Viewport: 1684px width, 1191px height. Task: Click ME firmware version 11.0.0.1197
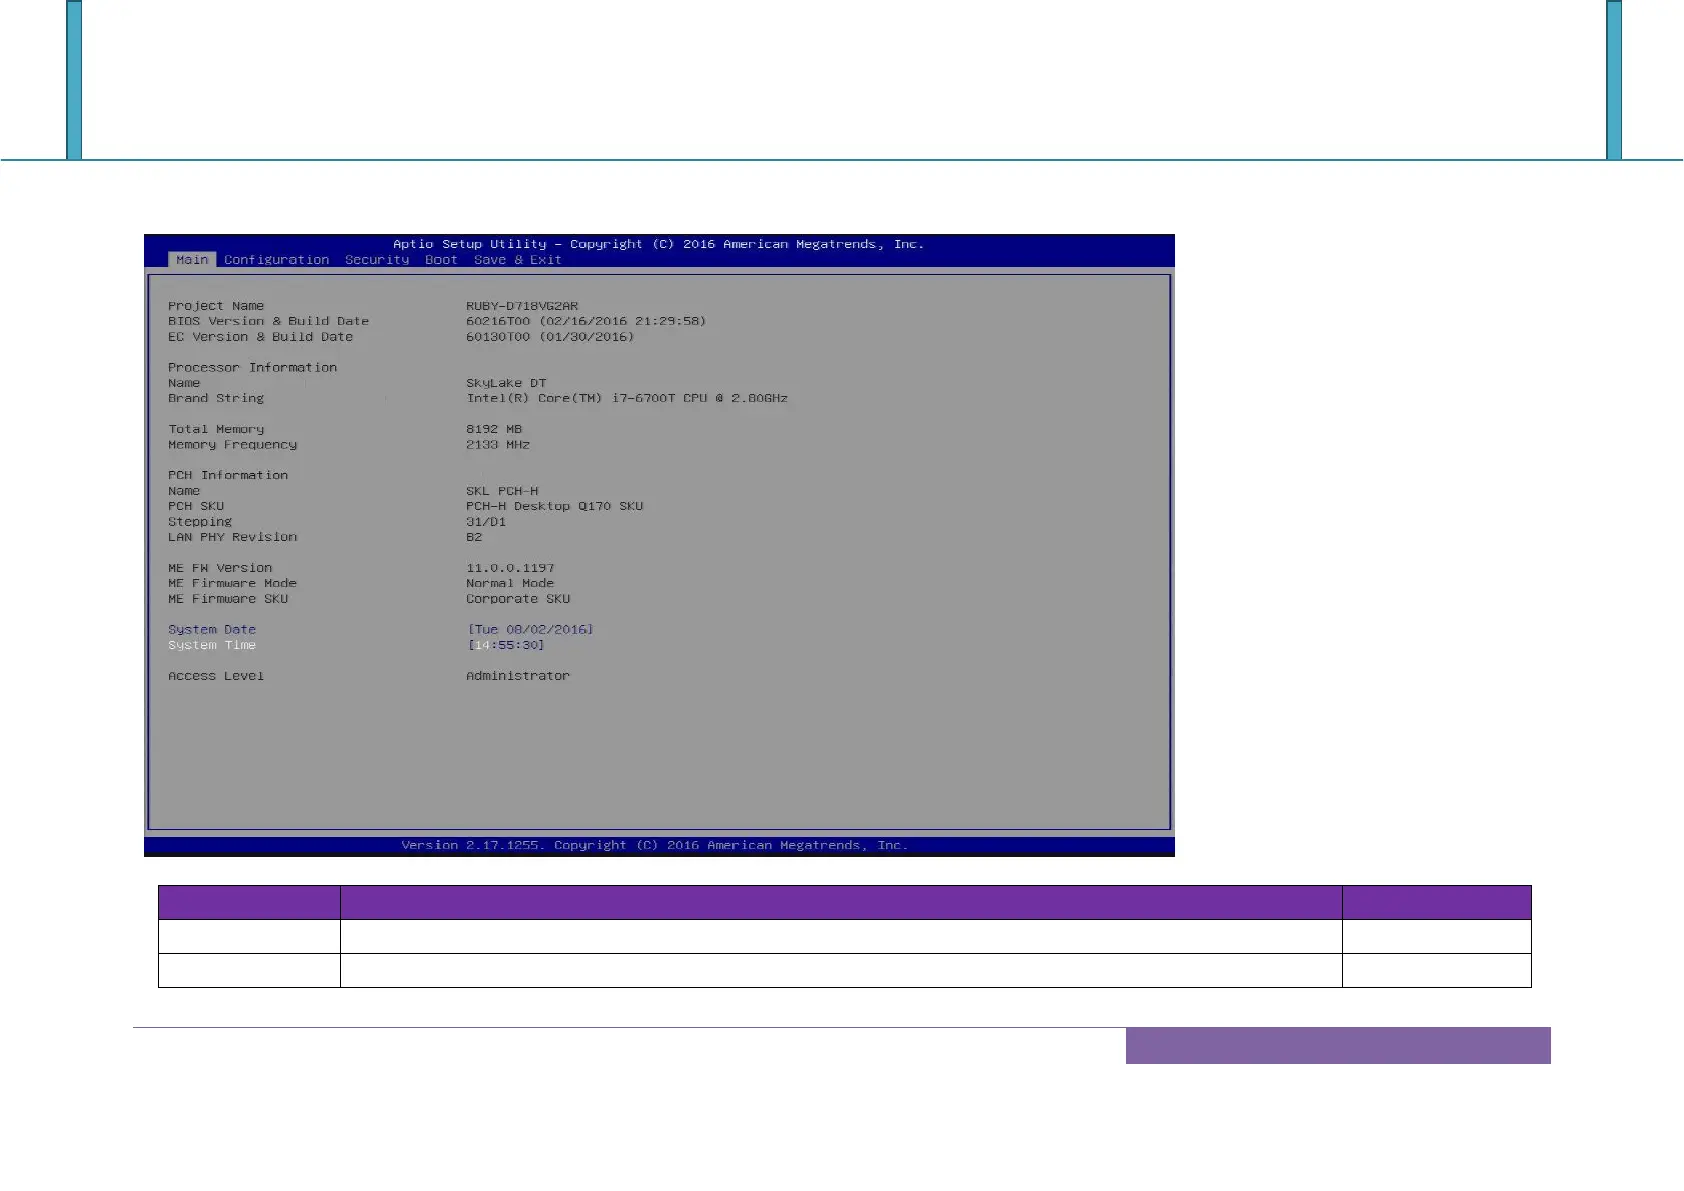510,568
